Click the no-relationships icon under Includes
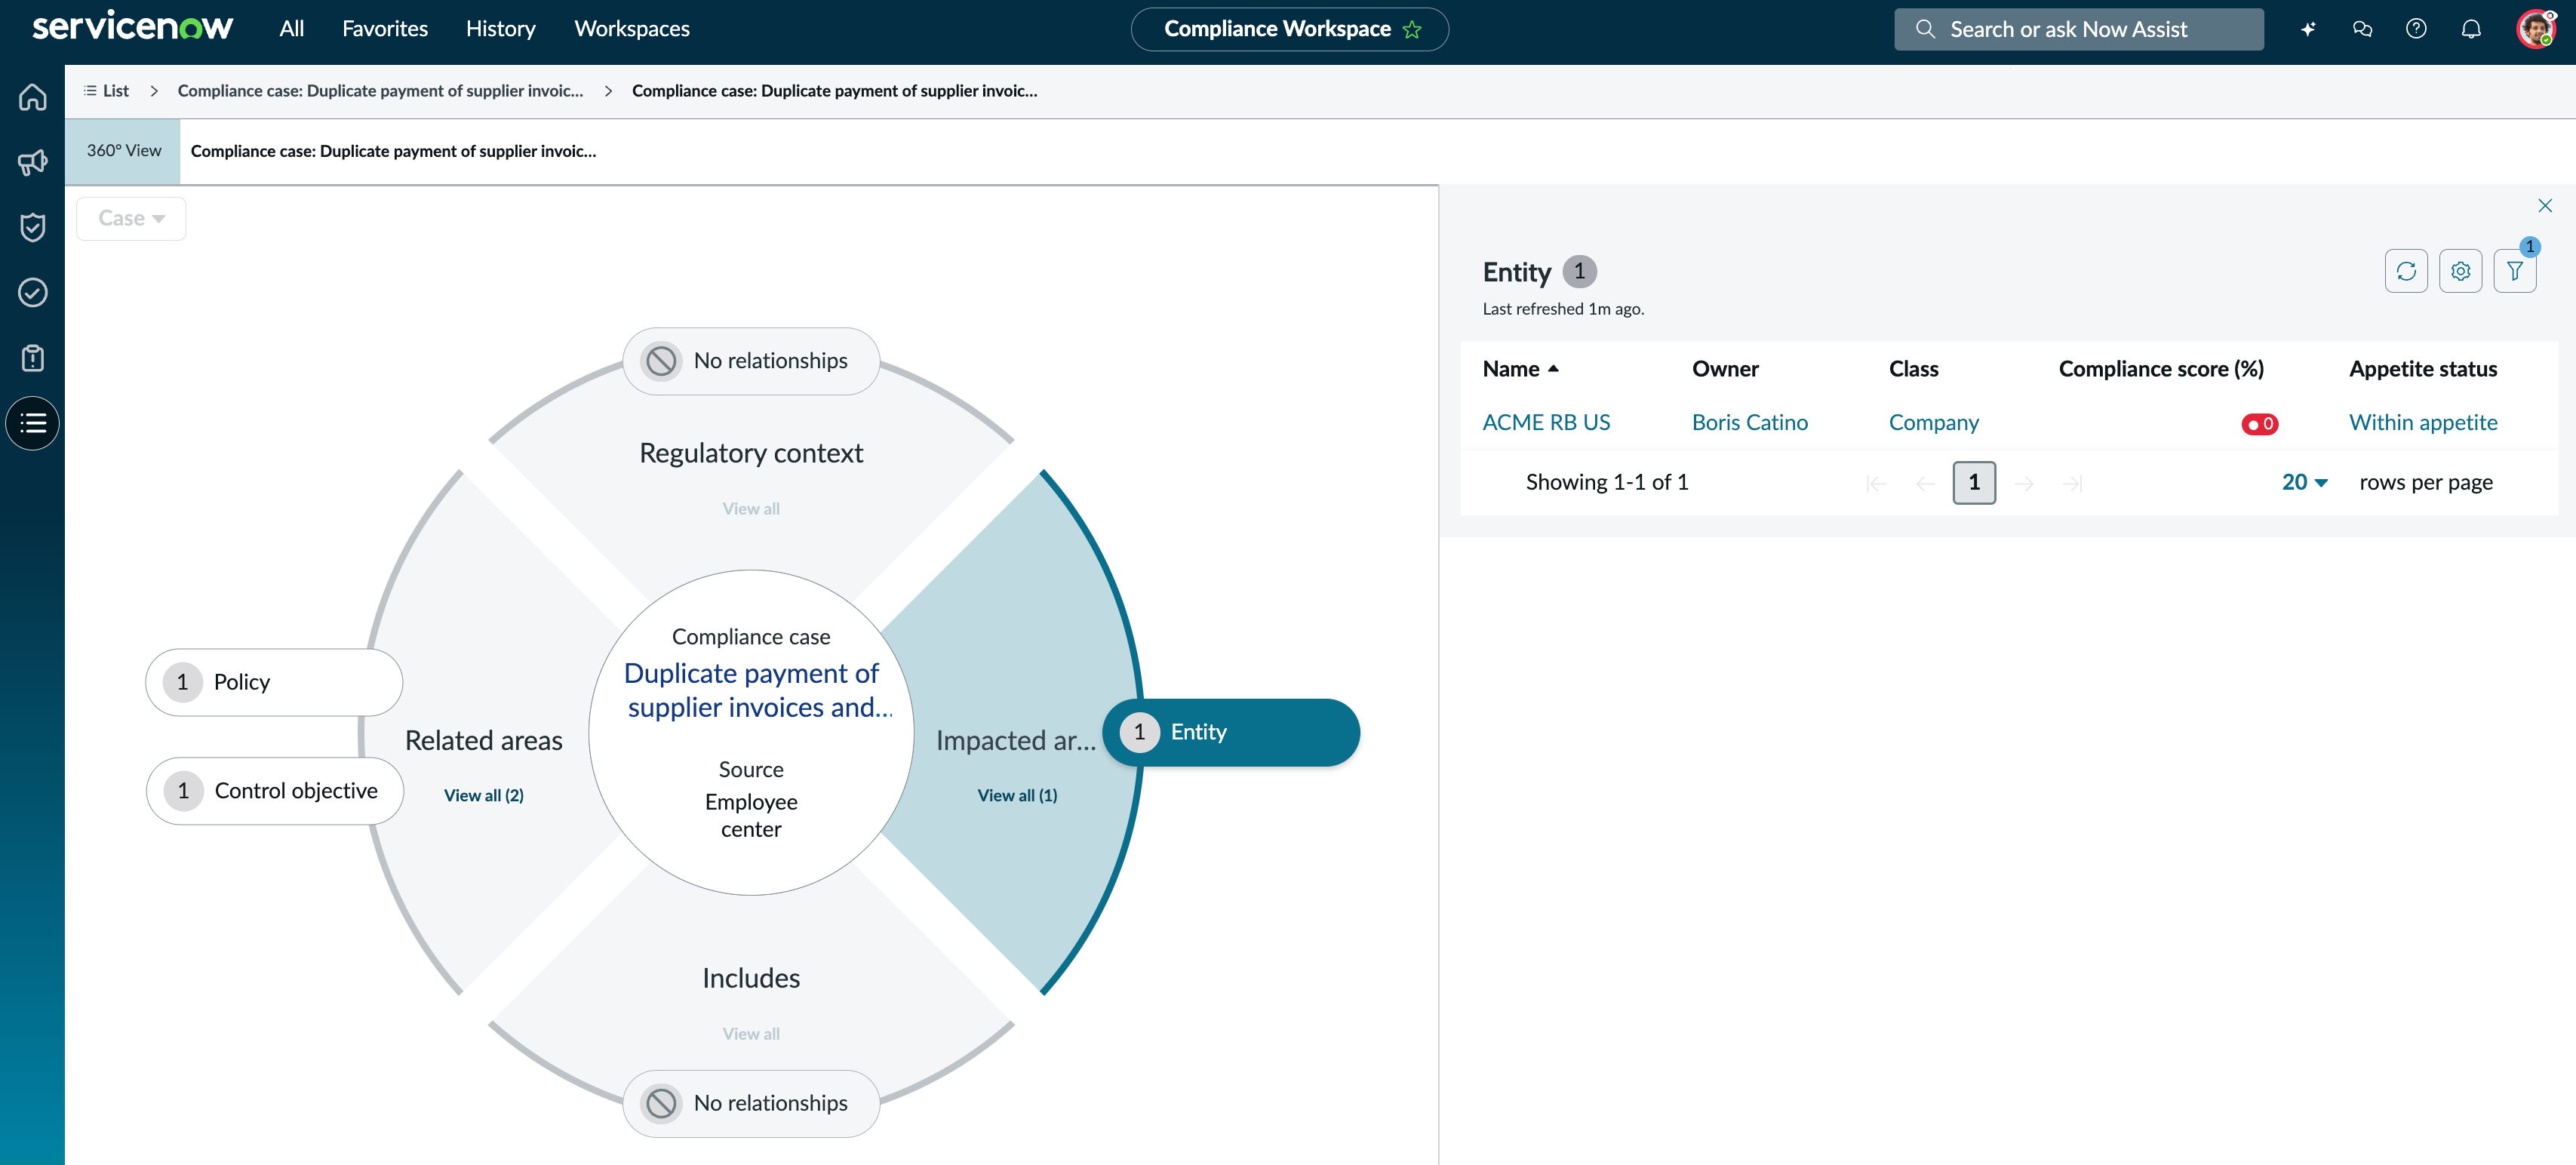Viewport: 2576px width, 1165px height. coord(661,1104)
